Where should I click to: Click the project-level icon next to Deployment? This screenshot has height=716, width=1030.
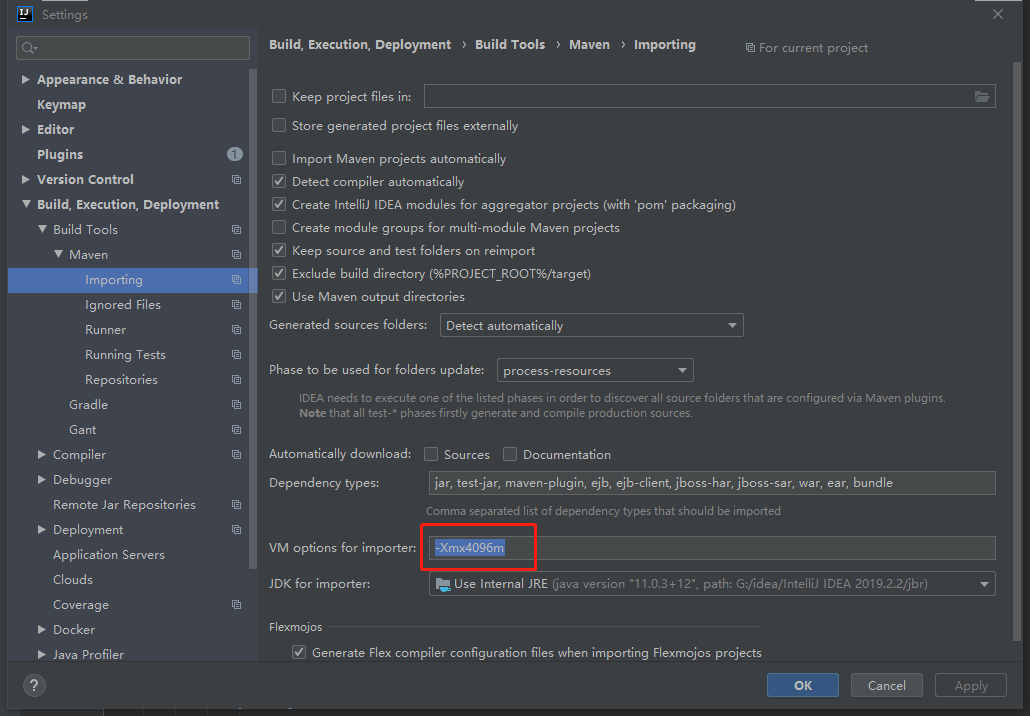pos(236,529)
